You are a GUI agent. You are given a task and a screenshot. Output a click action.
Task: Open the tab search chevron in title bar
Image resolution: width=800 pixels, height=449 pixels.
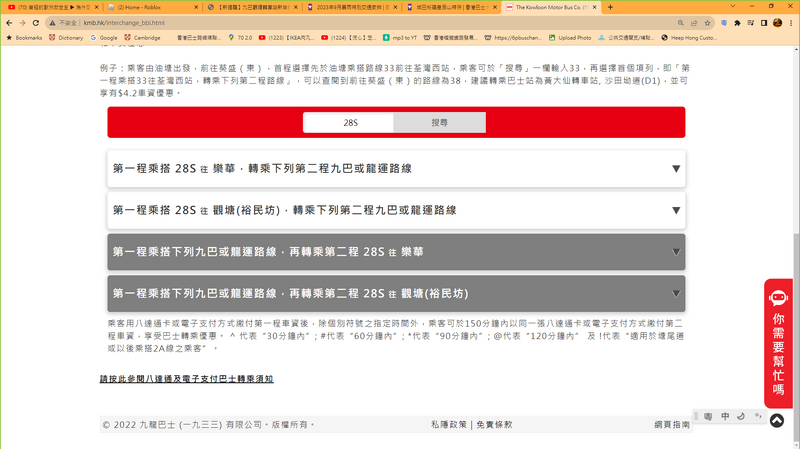[733, 7]
